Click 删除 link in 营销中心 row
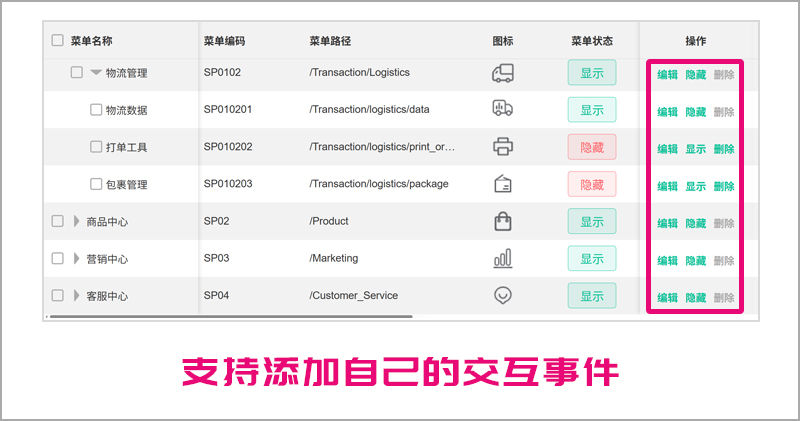 point(724,261)
